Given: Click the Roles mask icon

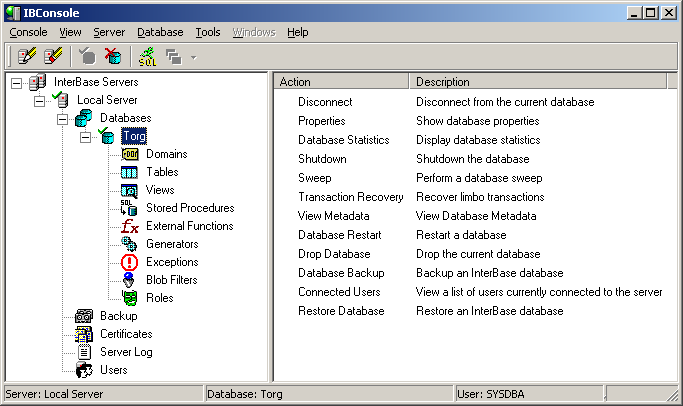Looking at the screenshot, I should pyautogui.click(x=130, y=298).
